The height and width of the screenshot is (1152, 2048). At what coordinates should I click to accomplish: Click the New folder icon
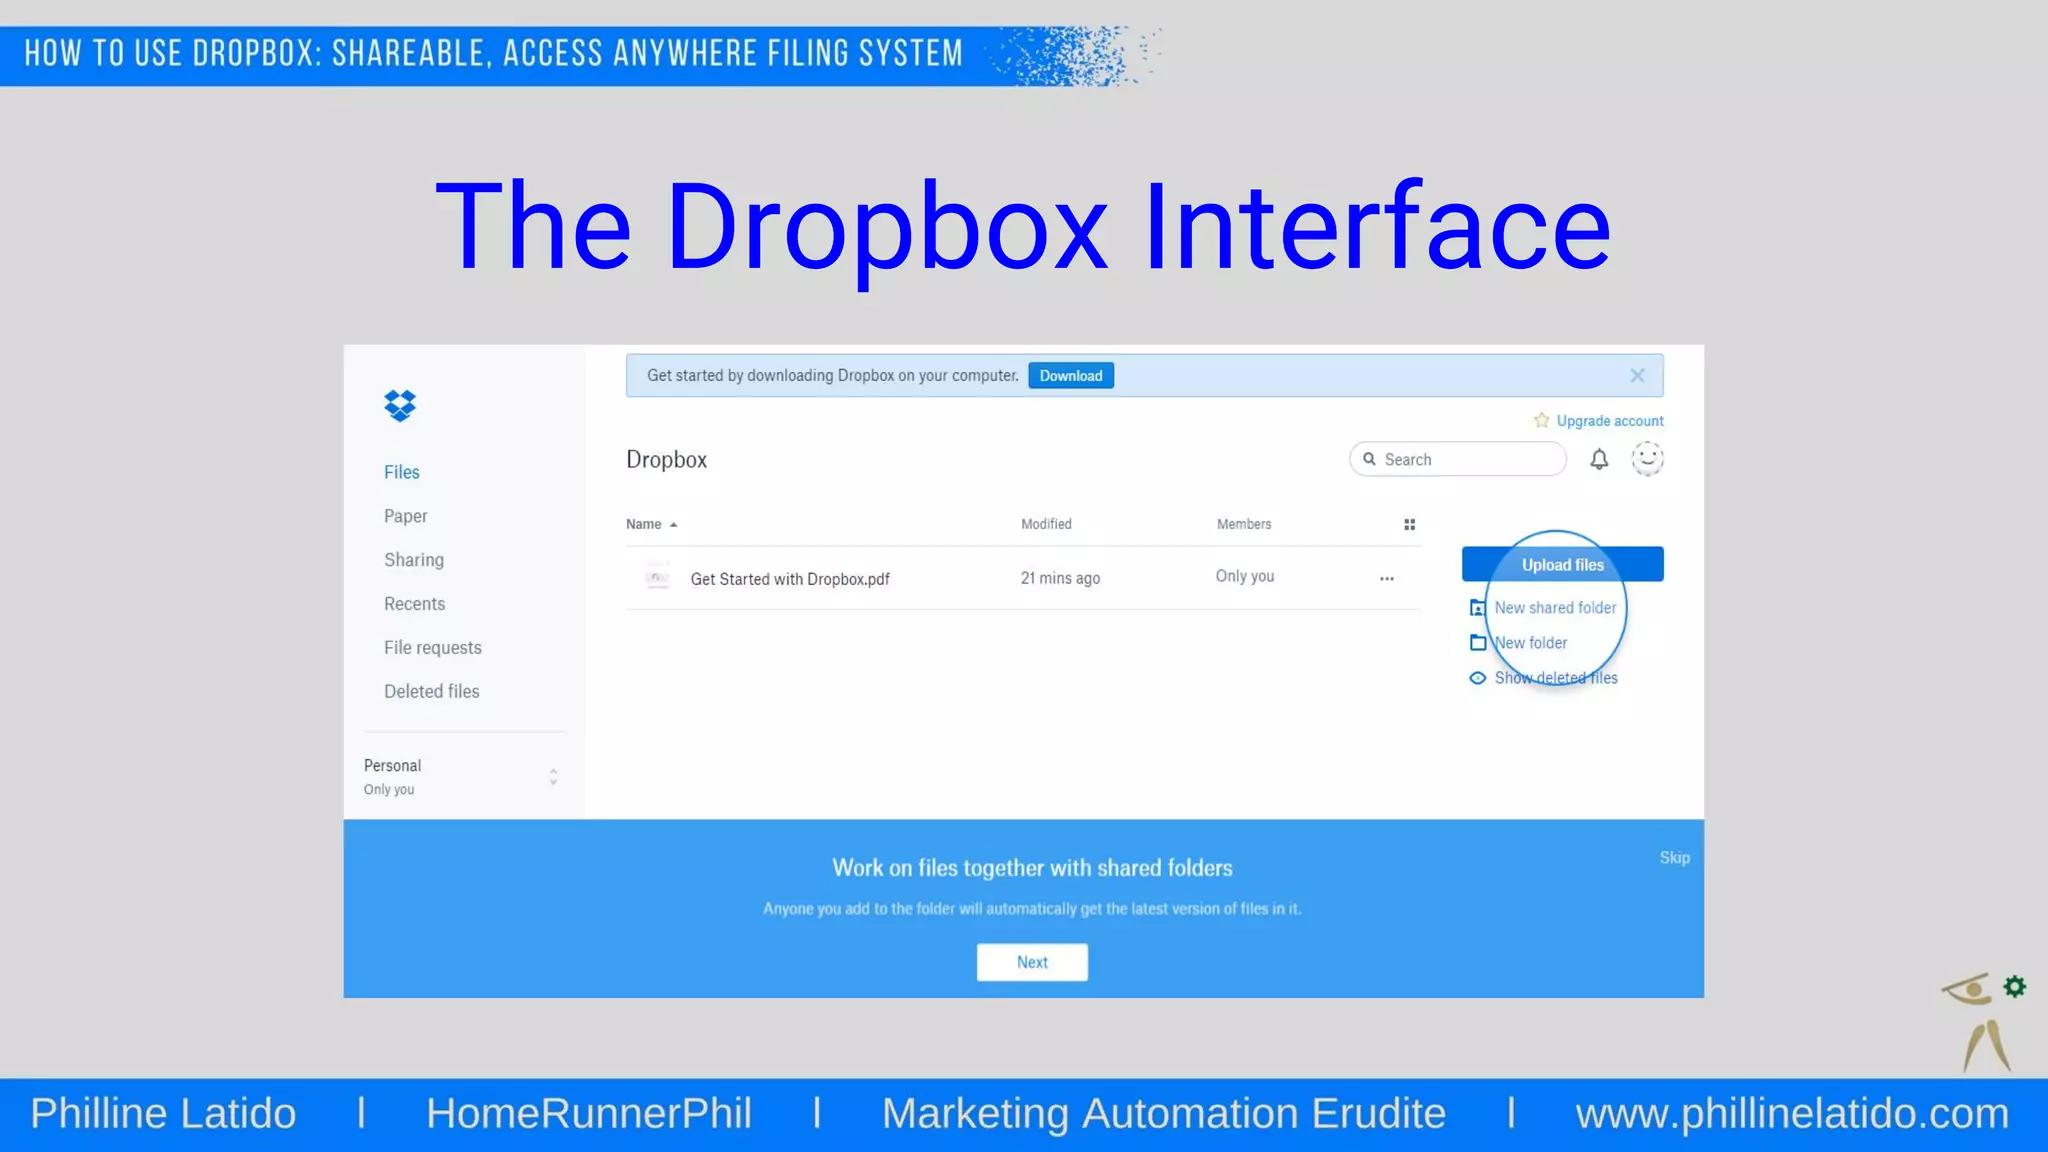[1478, 643]
